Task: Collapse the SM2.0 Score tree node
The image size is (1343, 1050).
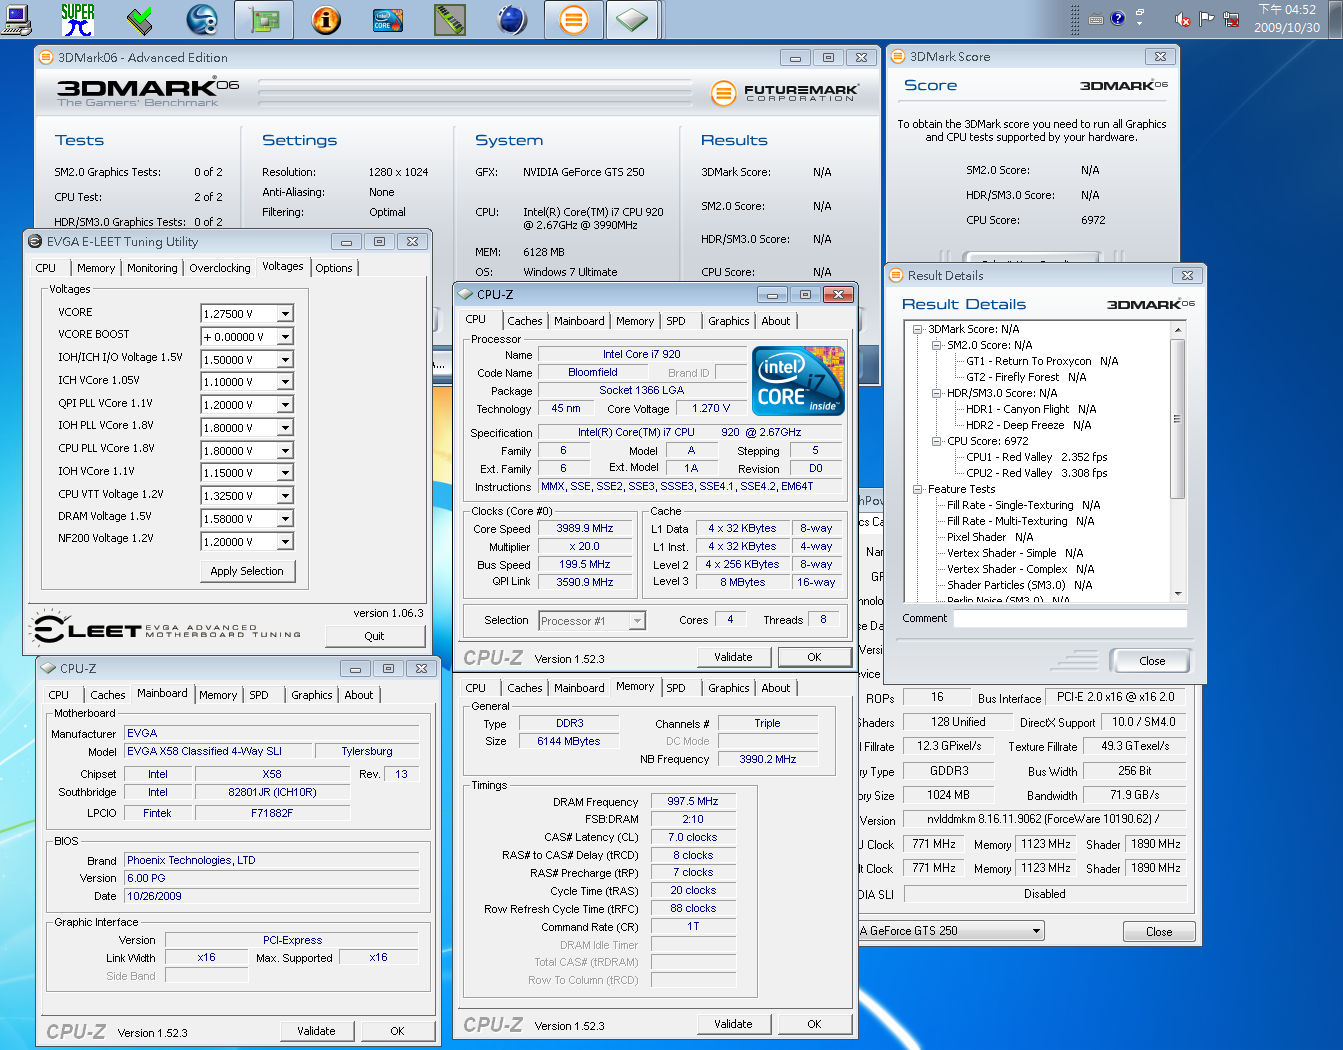Action: (937, 345)
